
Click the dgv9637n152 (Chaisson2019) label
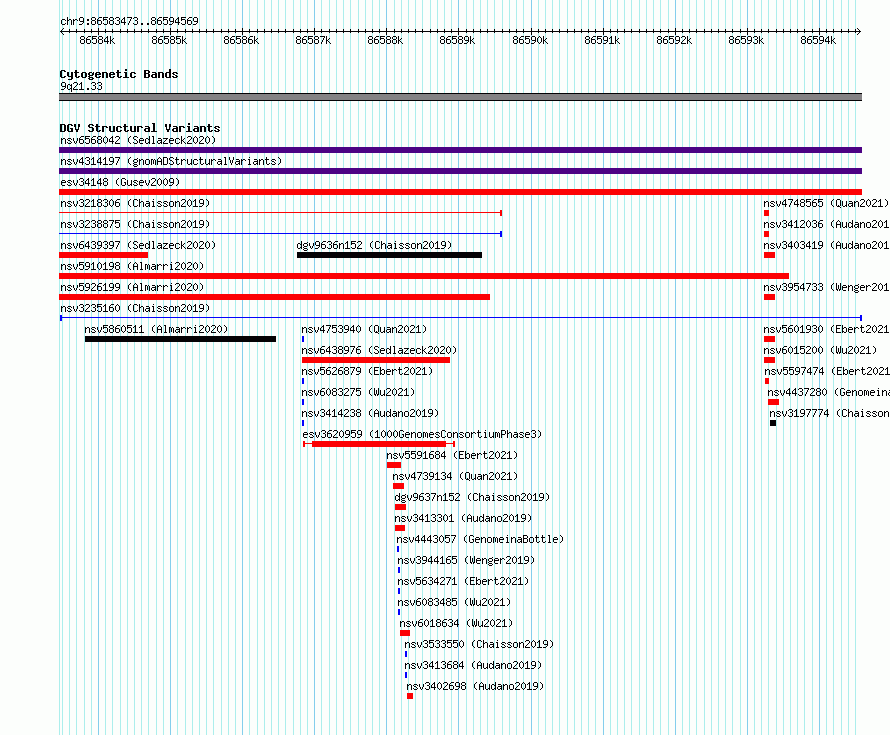tap(472, 497)
